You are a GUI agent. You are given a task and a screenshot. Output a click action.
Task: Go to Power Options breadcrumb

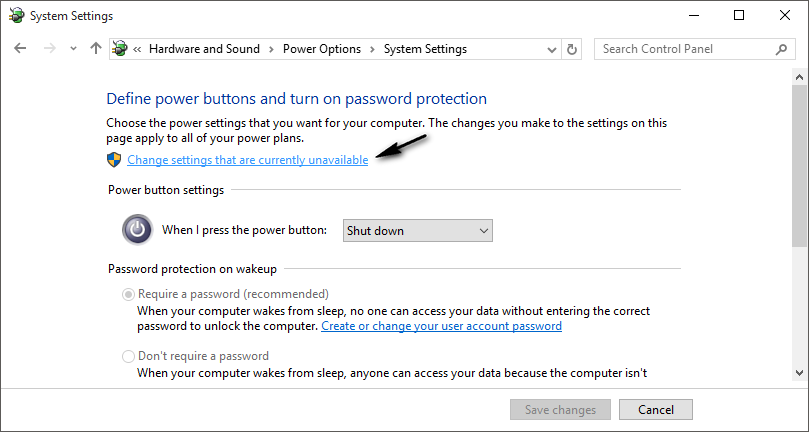pyautogui.click(x=322, y=48)
